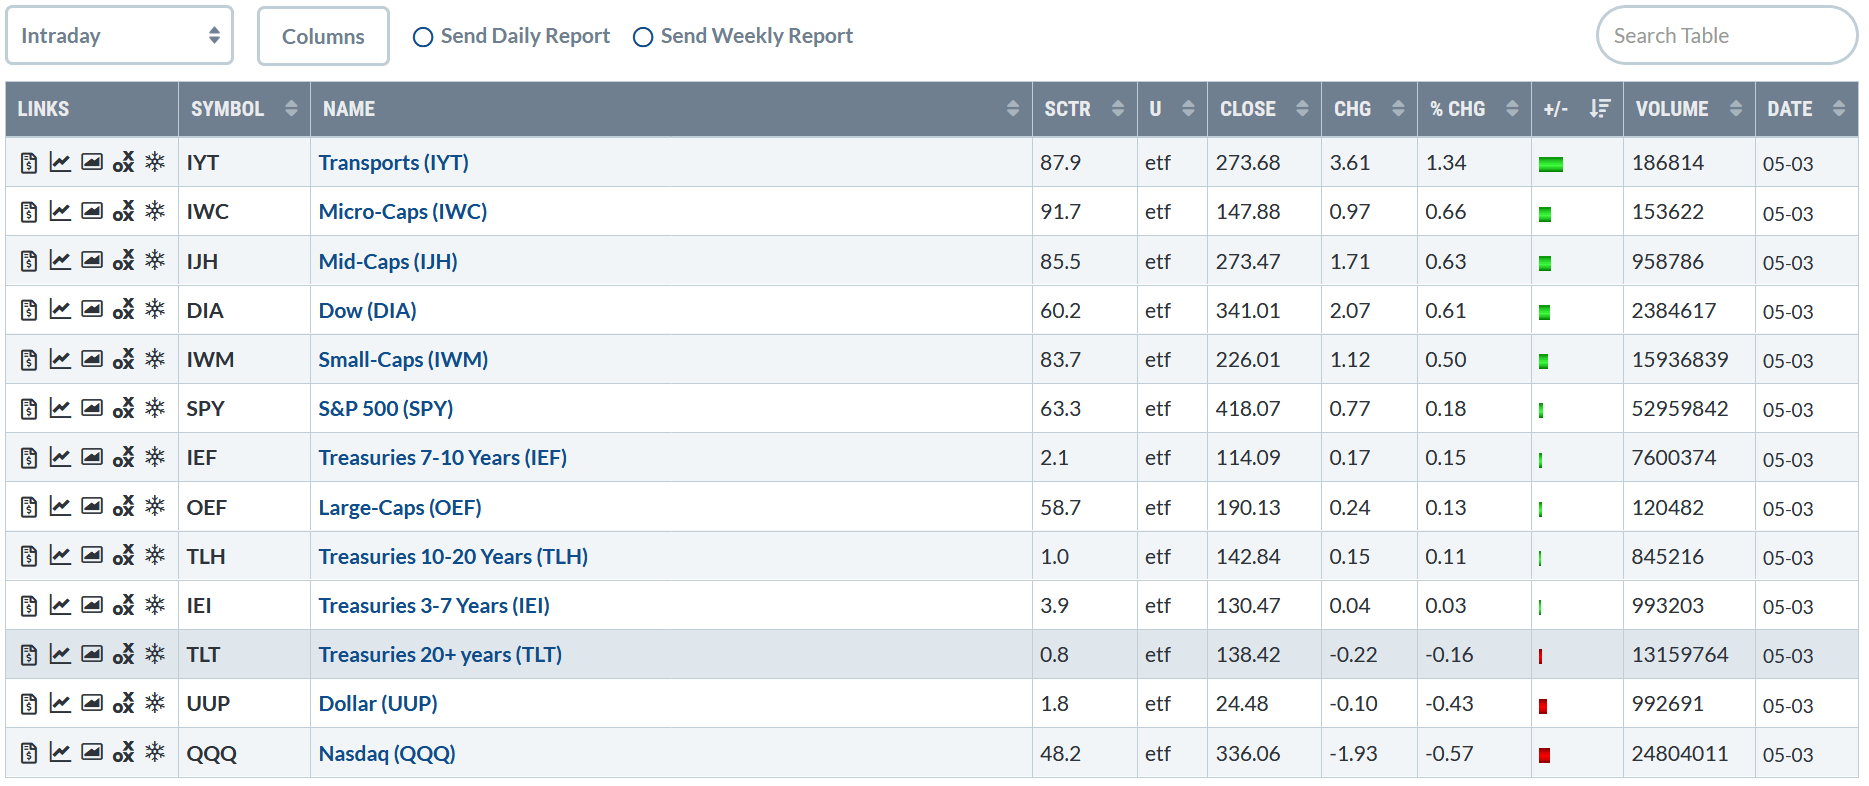The height and width of the screenshot is (786, 1869).
Task: Open Dollar (UUP) link
Action: (378, 703)
